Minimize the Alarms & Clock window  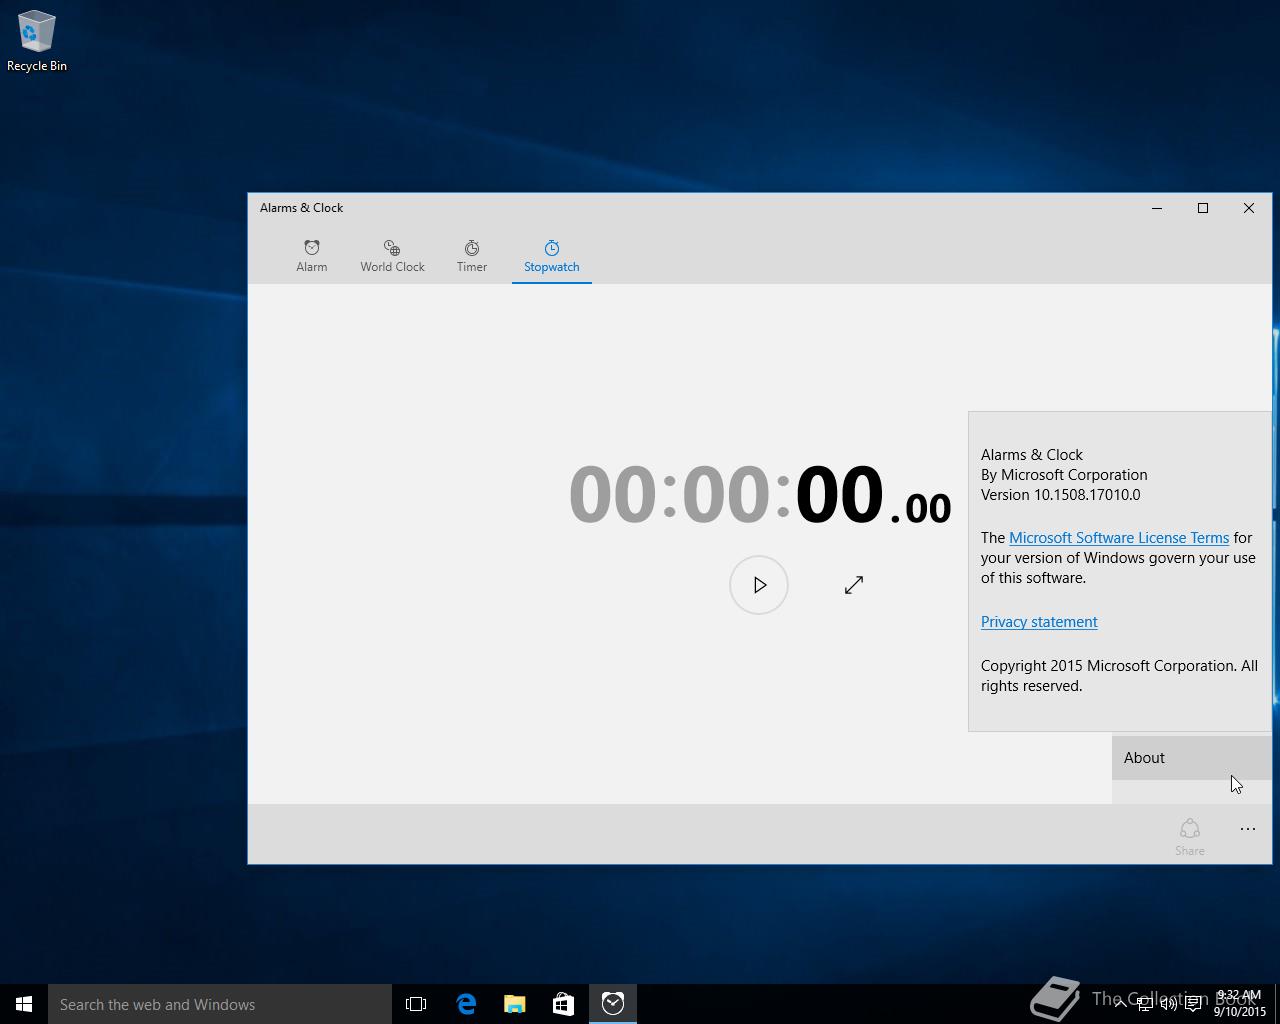pyautogui.click(x=1157, y=208)
